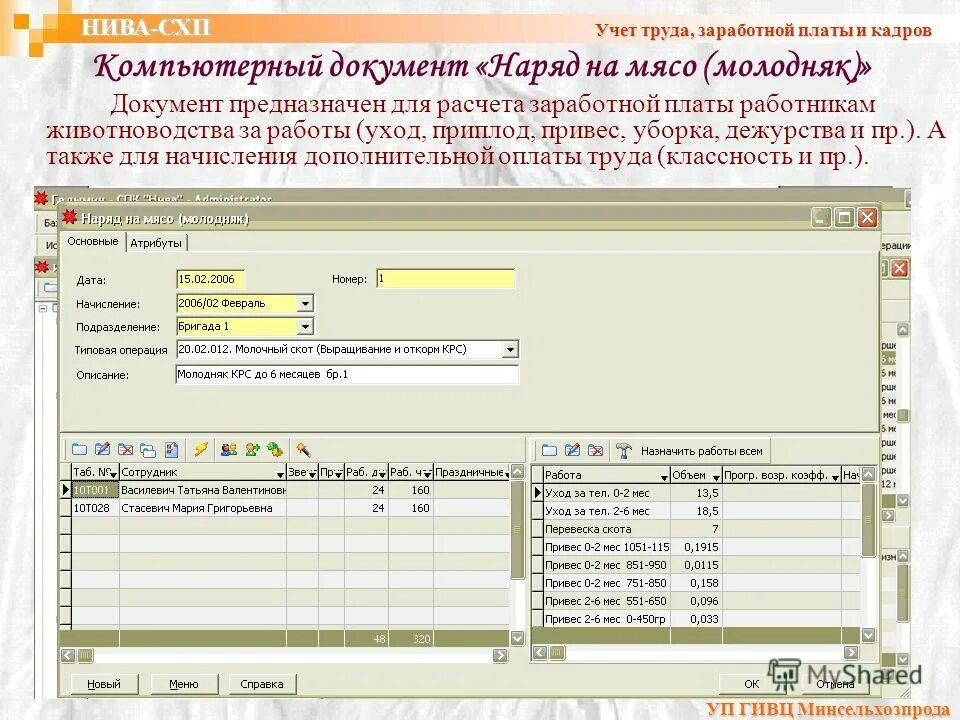The image size is (960, 720).
Task: Expand the Начисление month dropdown
Action: pos(307,301)
